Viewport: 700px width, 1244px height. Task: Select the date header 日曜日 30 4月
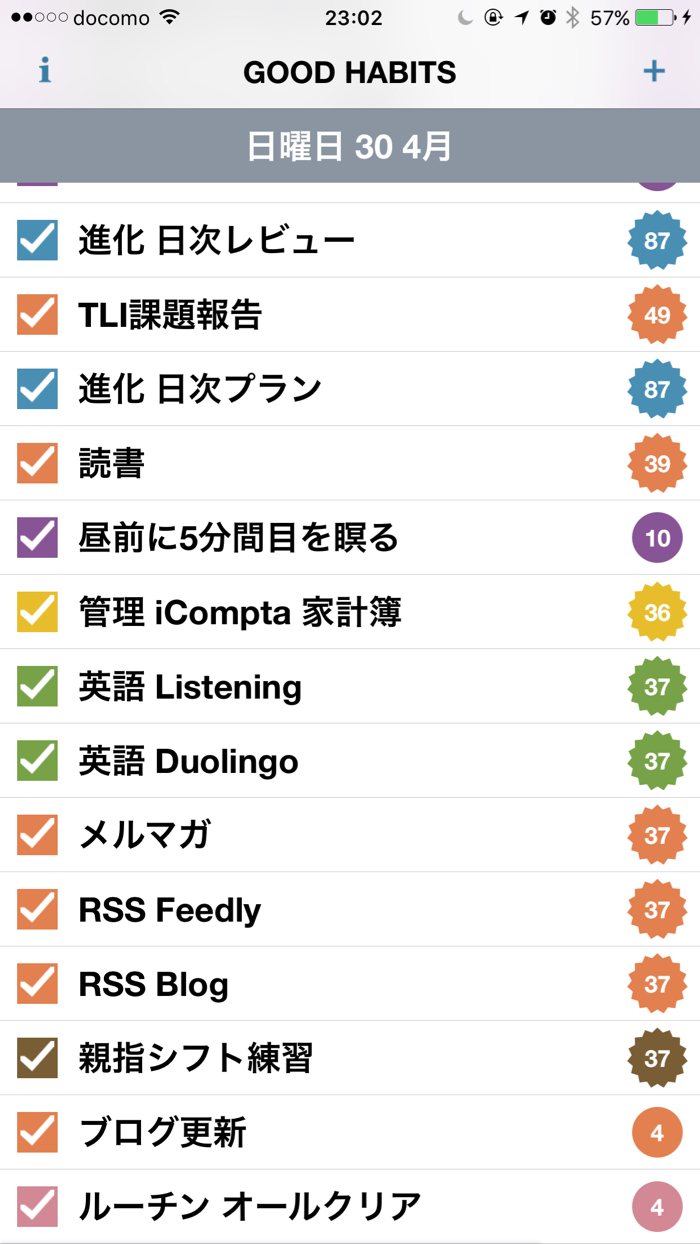coord(350,146)
